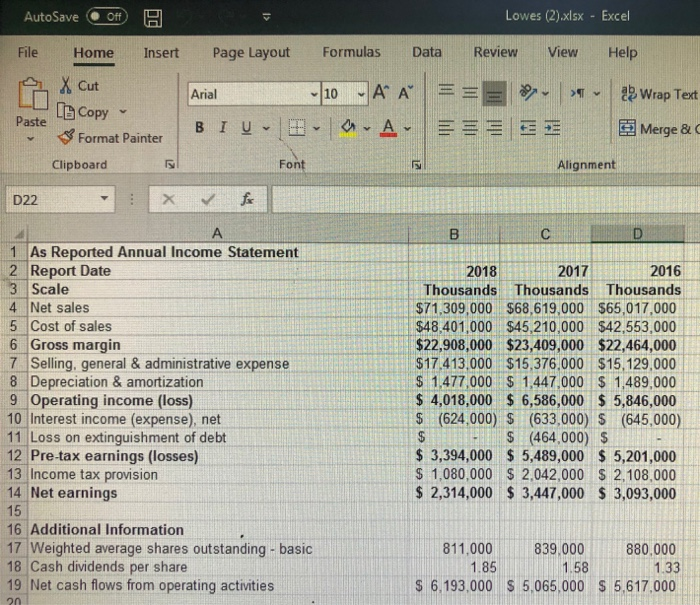Expand the Copy options arrow
This screenshot has height=605, width=700.
point(123,111)
